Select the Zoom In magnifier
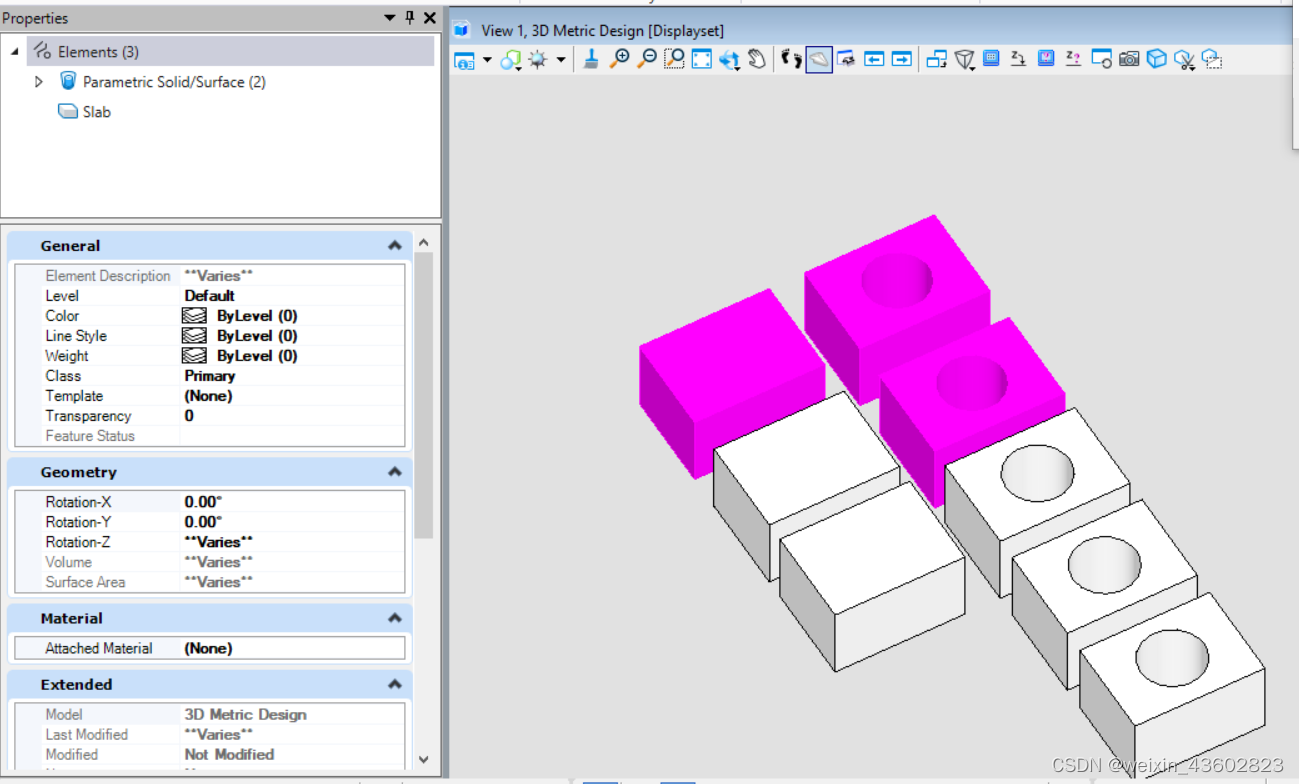Screen dimensions: 1299x784 [x=619, y=60]
